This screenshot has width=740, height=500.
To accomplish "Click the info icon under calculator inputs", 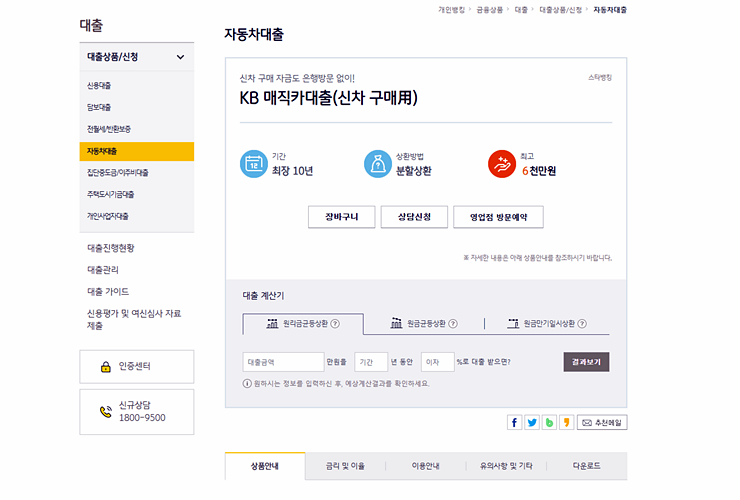I will [x=247, y=383].
